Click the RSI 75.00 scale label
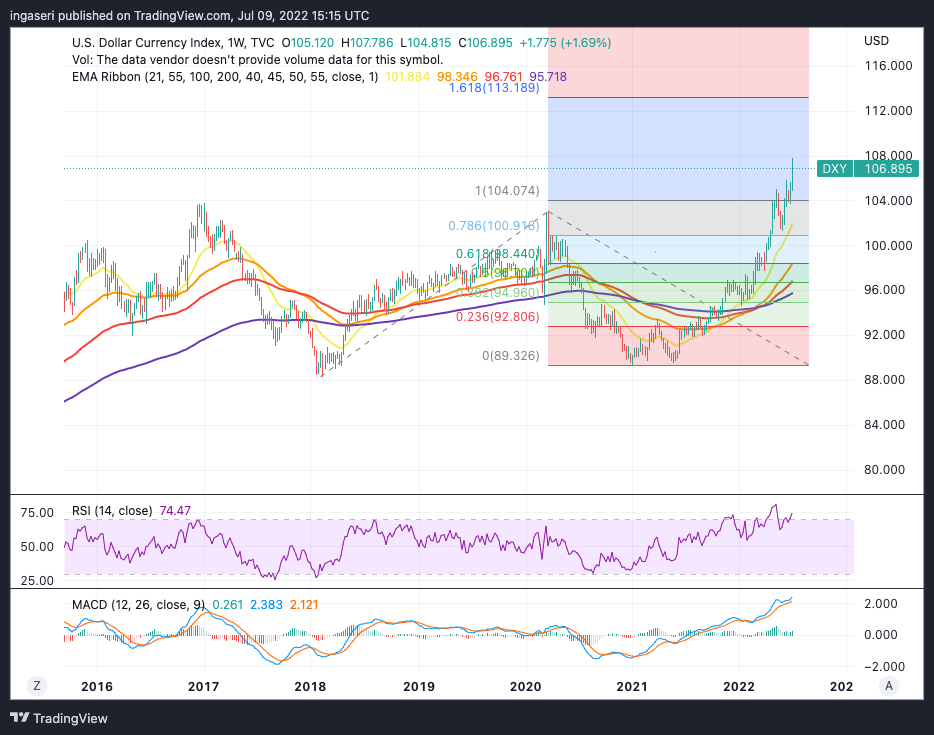 coord(37,513)
